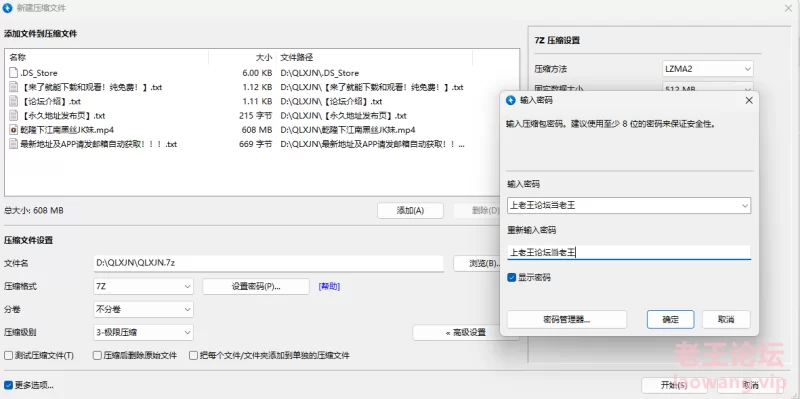Image resolution: width=800 pixels, height=399 pixels.
Task: Expand the 输入密码 history dropdown arrow
Action: (x=745, y=206)
